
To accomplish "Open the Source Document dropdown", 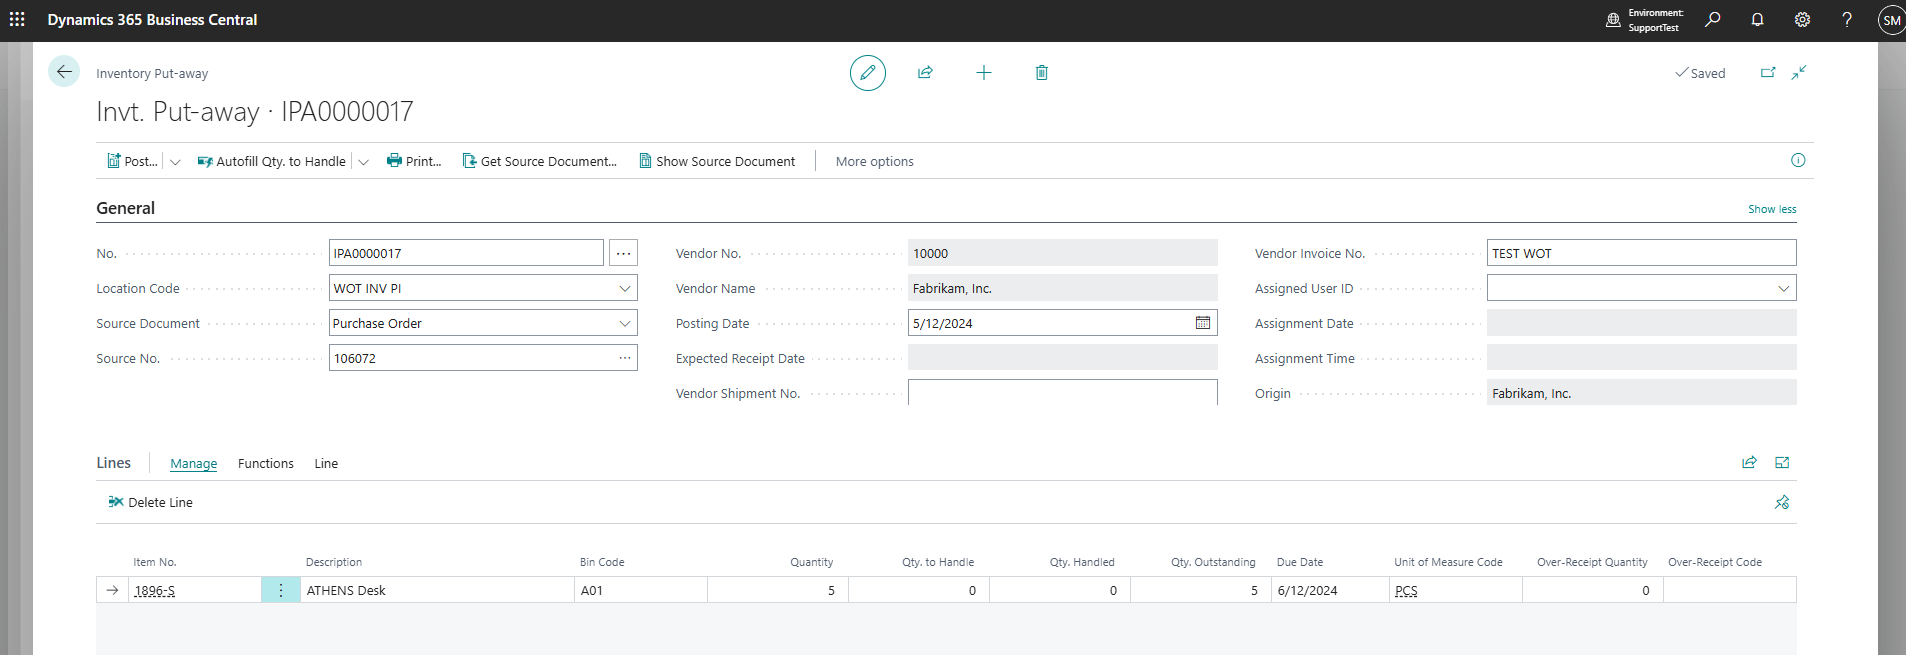I will tap(625, 323).
